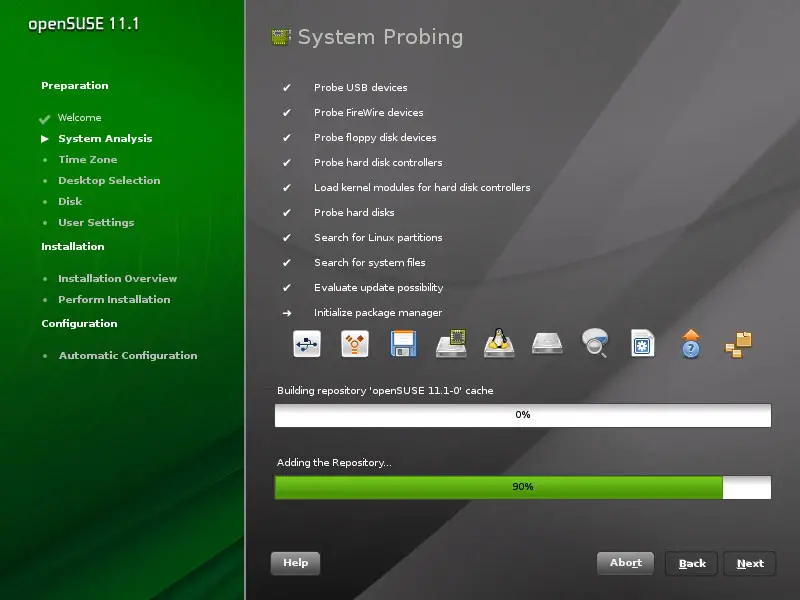
Task: Click the USB devices probe icon
Action: click(x=307, y=343)
